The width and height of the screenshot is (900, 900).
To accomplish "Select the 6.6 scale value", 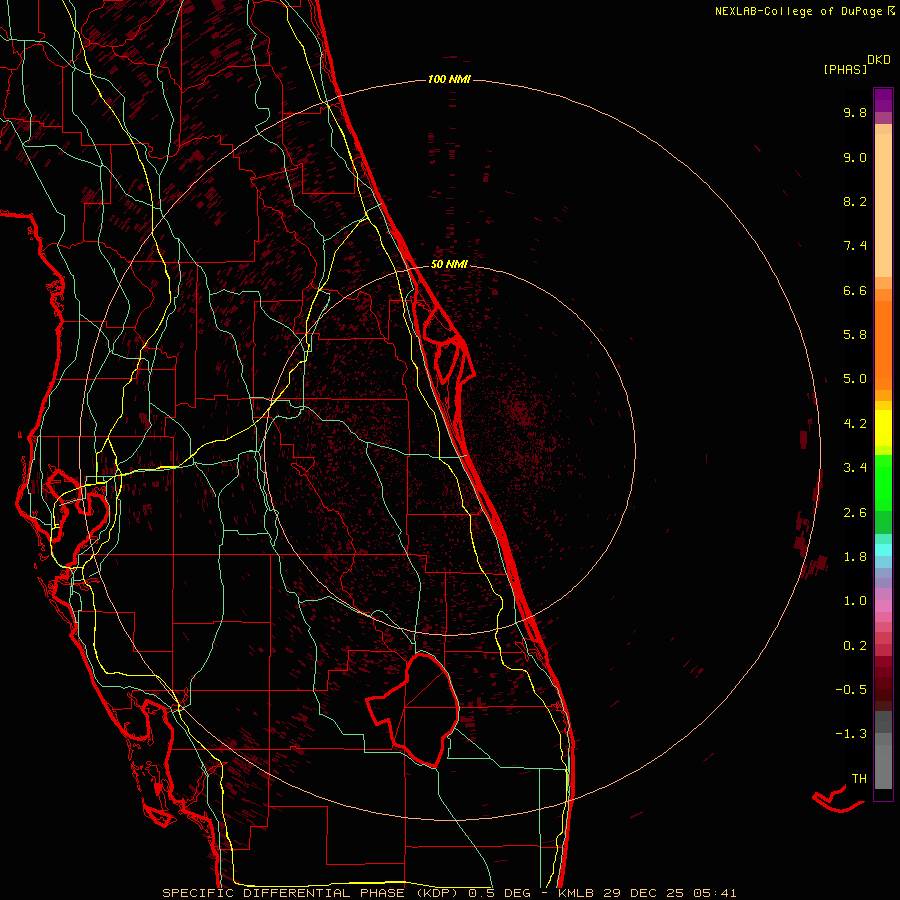I will point(855,290).
